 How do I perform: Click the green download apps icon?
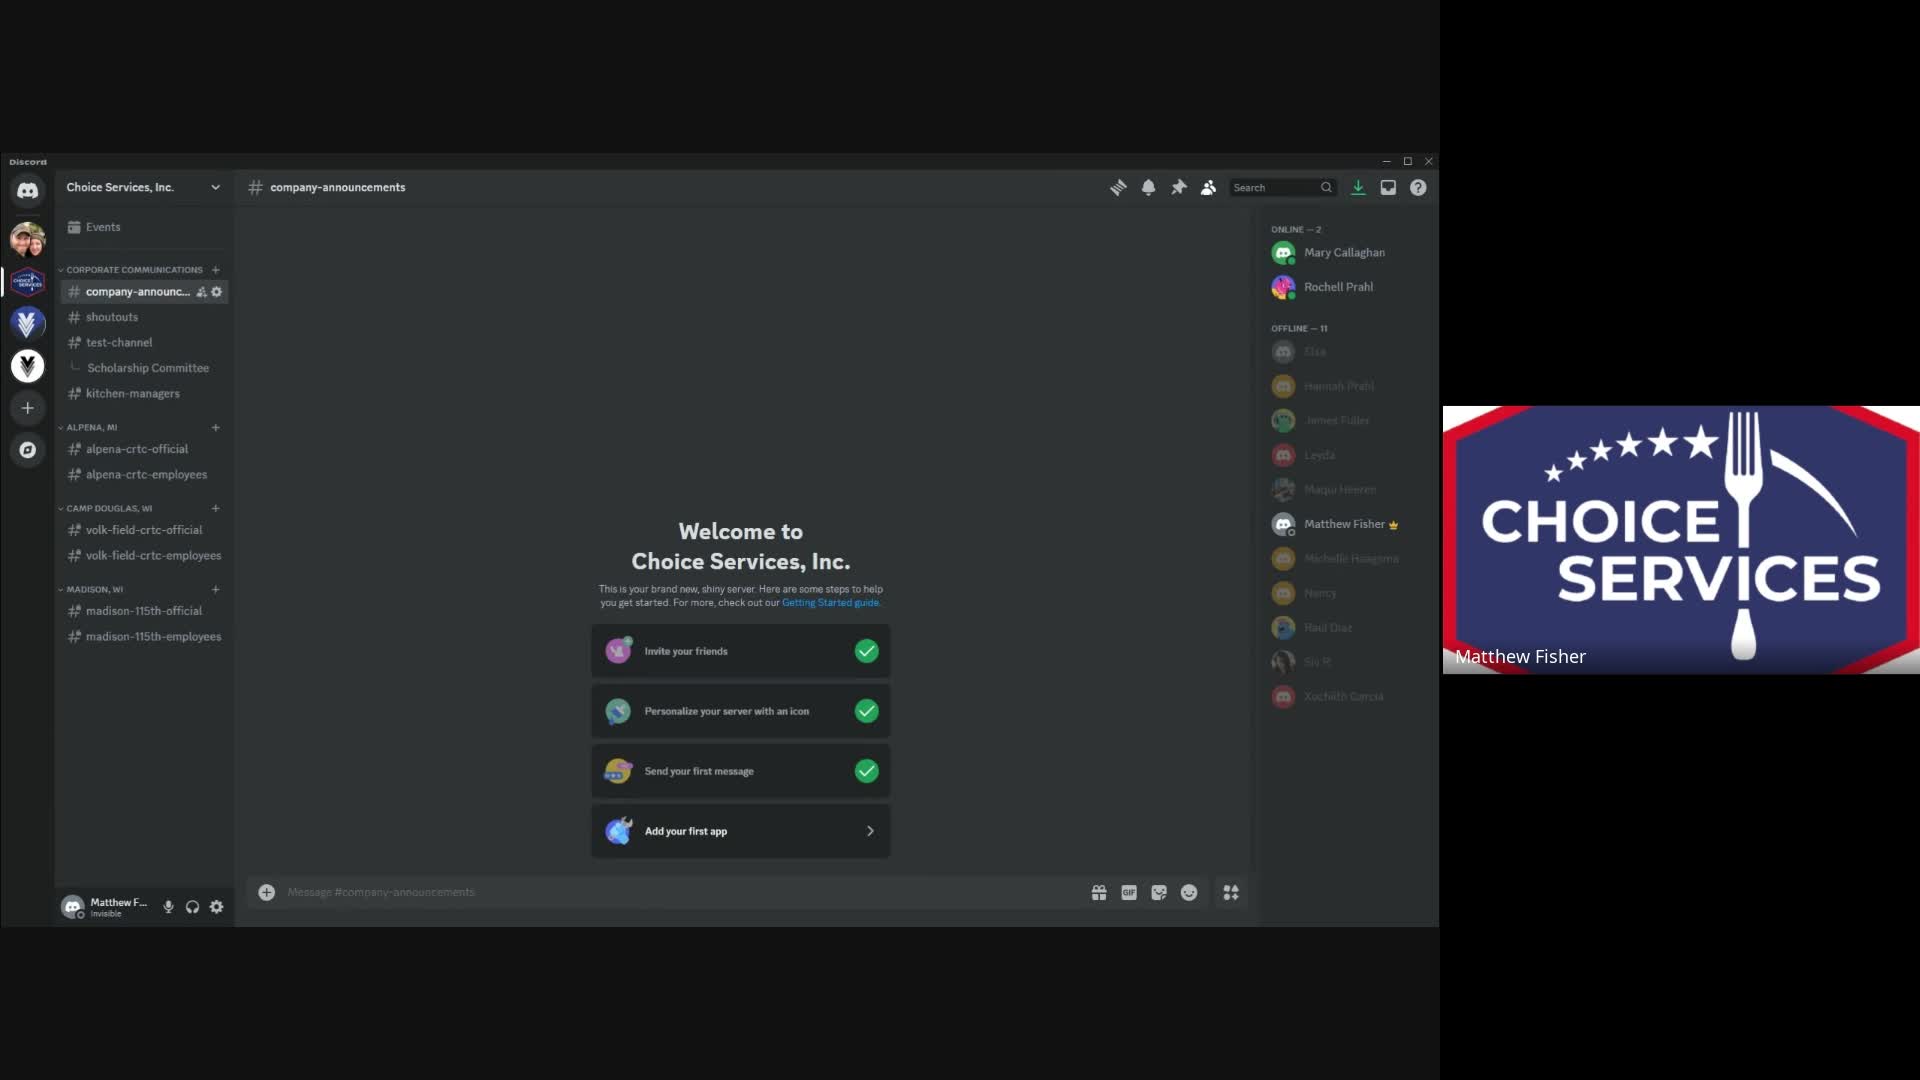1358,187
